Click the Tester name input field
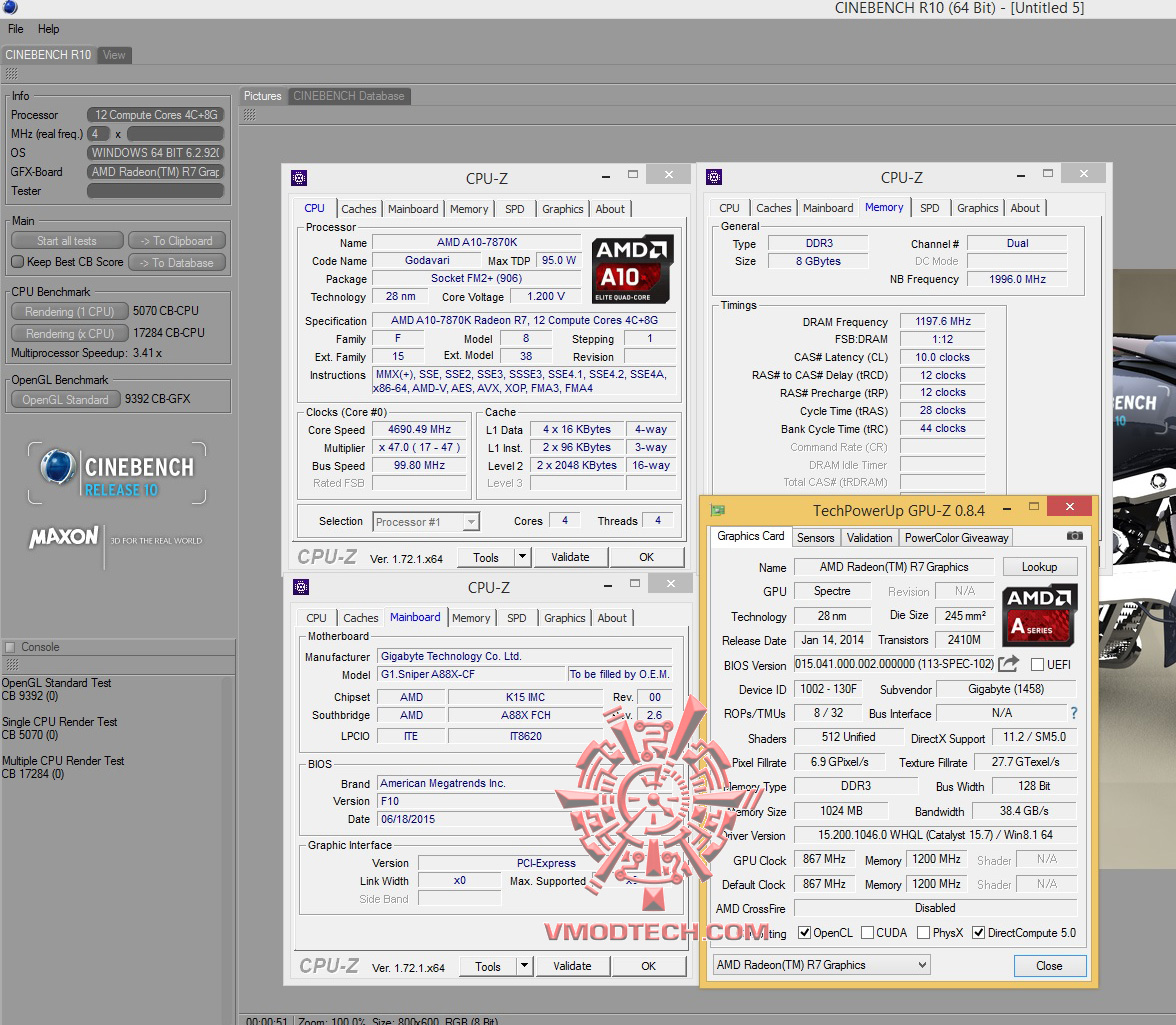Screen dimensions: 1176x1025 click(x=155, y=191)
